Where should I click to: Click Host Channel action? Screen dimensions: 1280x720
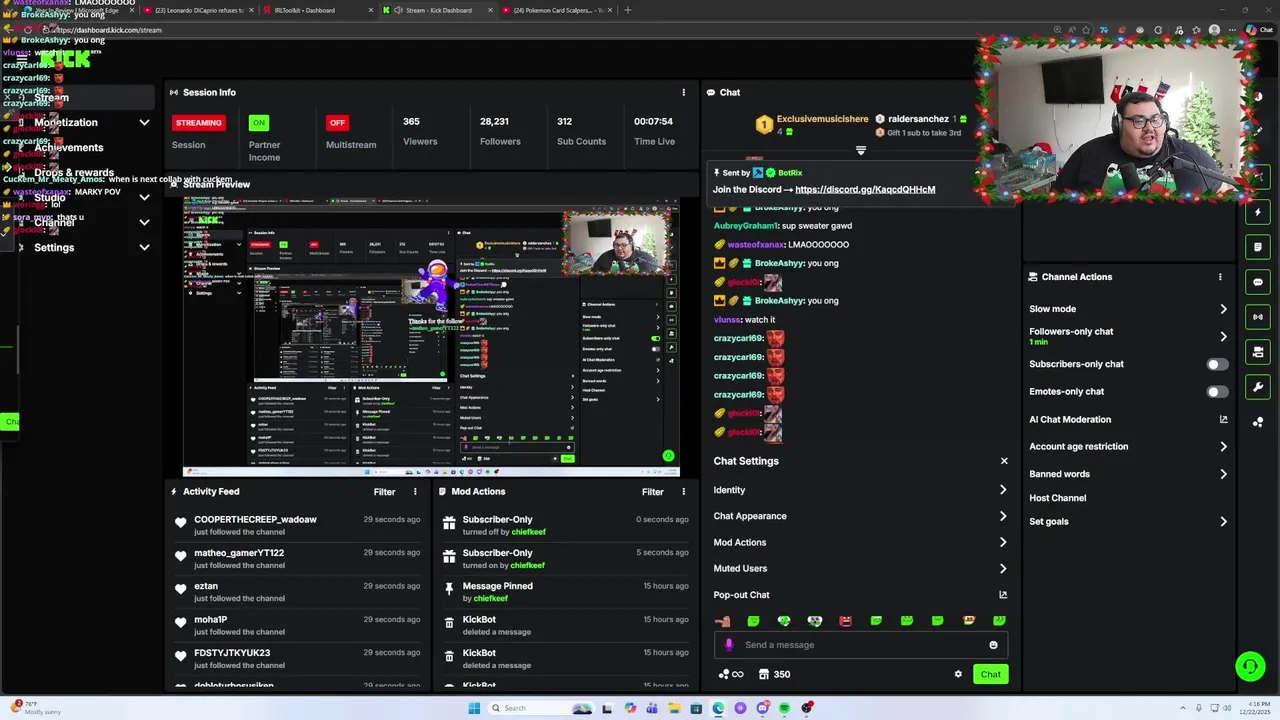click(x=1057, y=498)
